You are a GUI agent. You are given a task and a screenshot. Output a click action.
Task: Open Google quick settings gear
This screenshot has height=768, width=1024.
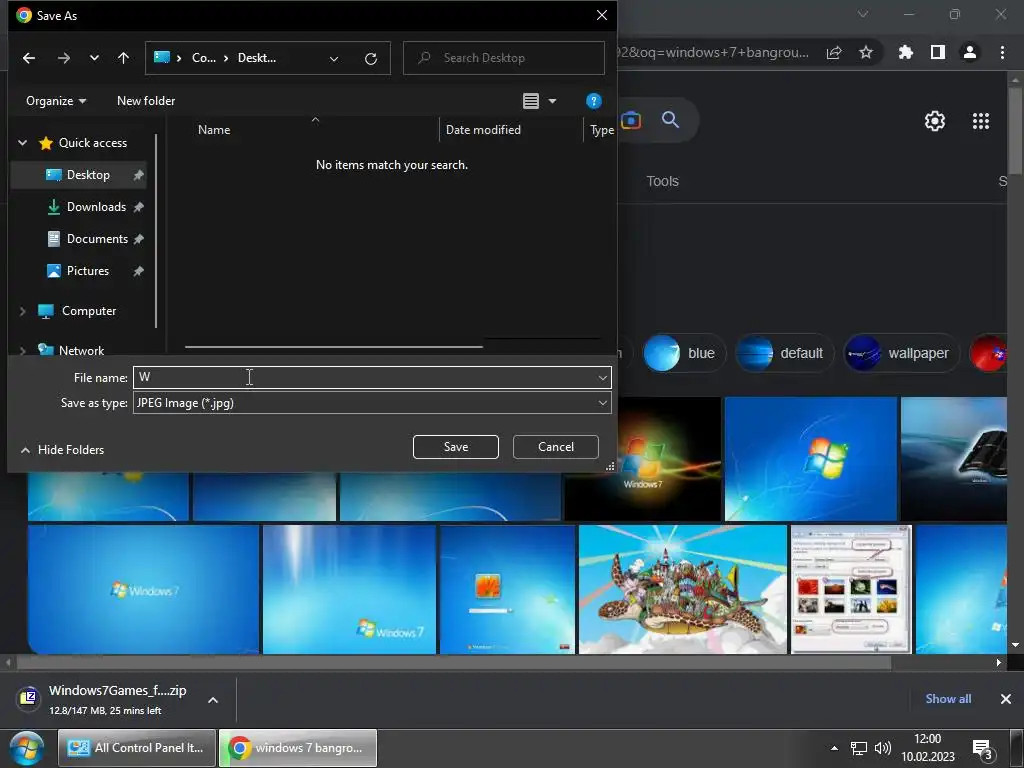tap(935, 121)
